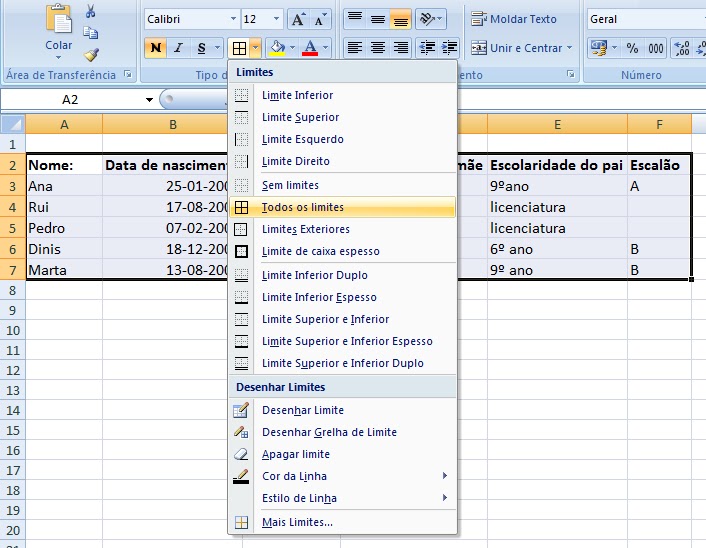Image resolution: width=706 pixels, height=548 pixels.
Task: Open alignment group dialog launcher
Action: click(570, 74)
